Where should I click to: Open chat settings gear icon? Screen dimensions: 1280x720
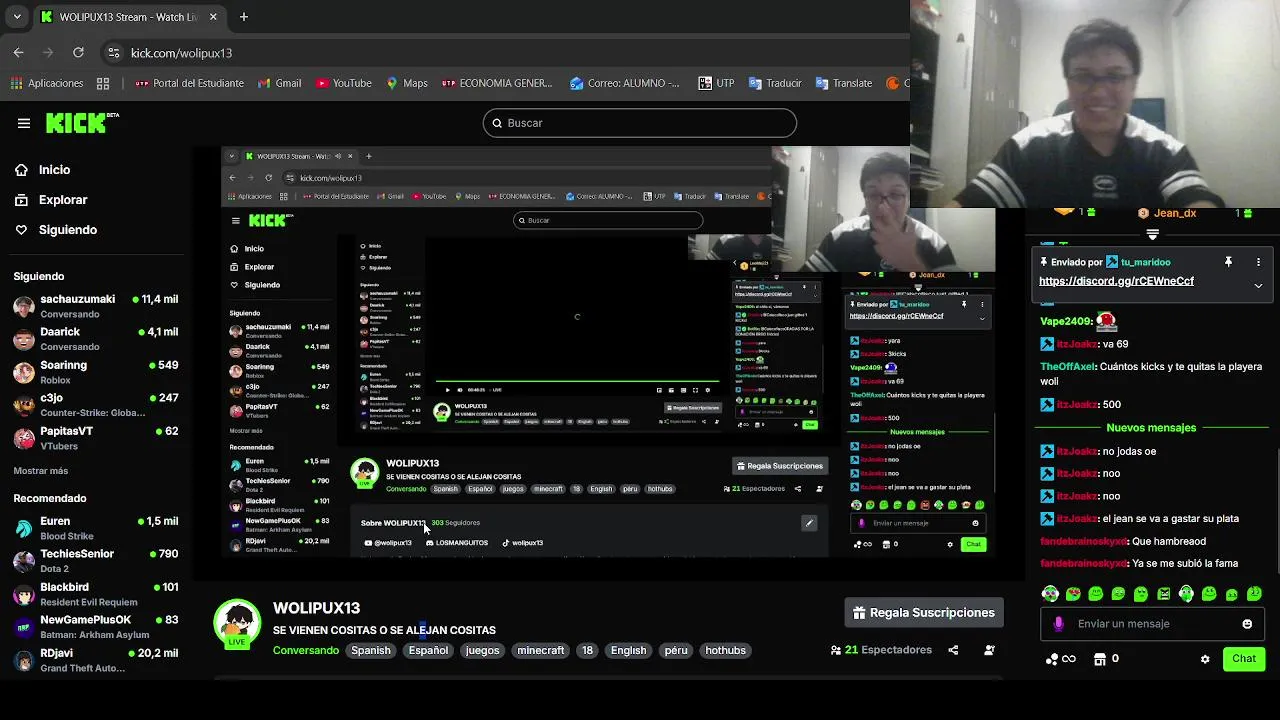1205,659
